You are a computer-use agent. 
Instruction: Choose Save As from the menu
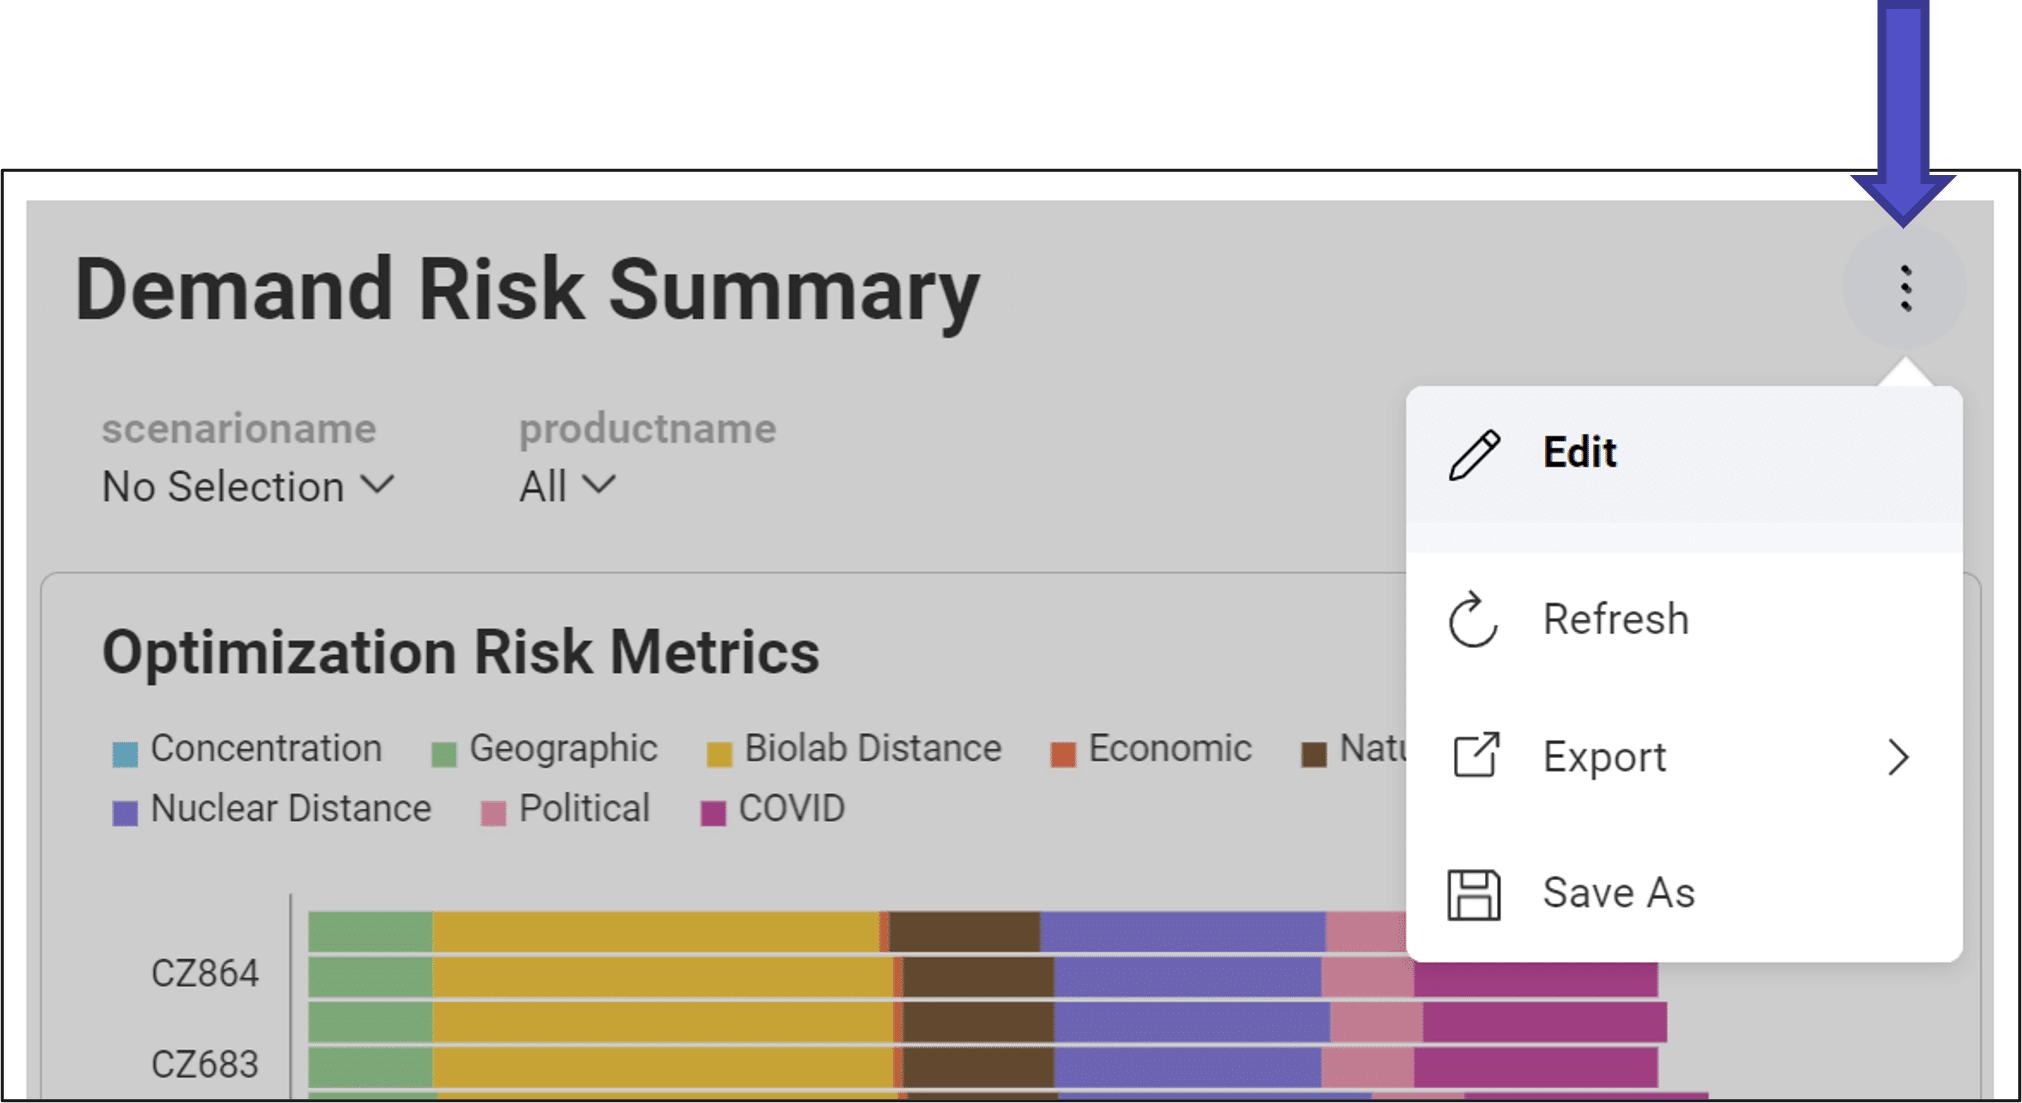click(1618, 893)
